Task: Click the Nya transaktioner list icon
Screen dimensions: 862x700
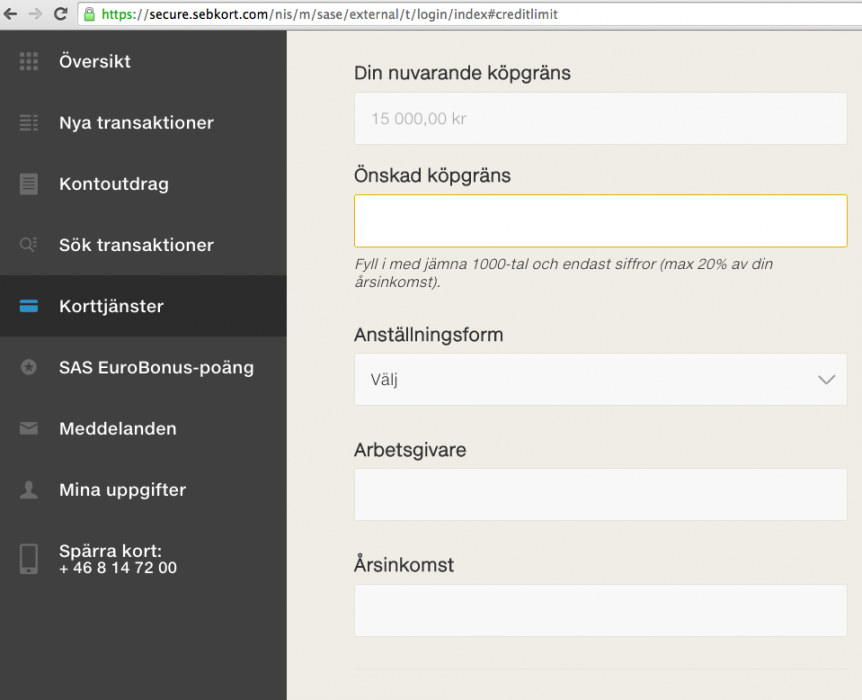Action: tap(29, 123)
